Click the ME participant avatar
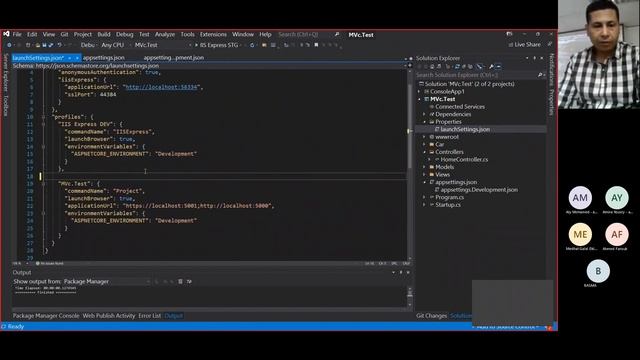The width and height of the screenshot is (640, 360). pos(580,234)
